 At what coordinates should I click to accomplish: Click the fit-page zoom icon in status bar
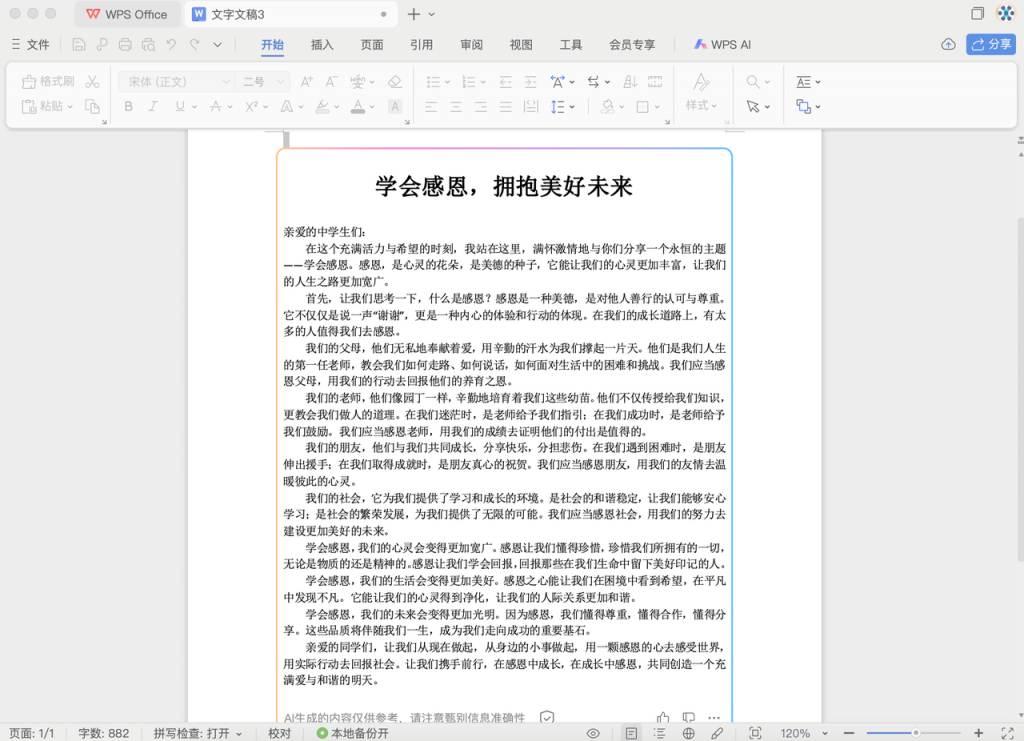(755, 733)
